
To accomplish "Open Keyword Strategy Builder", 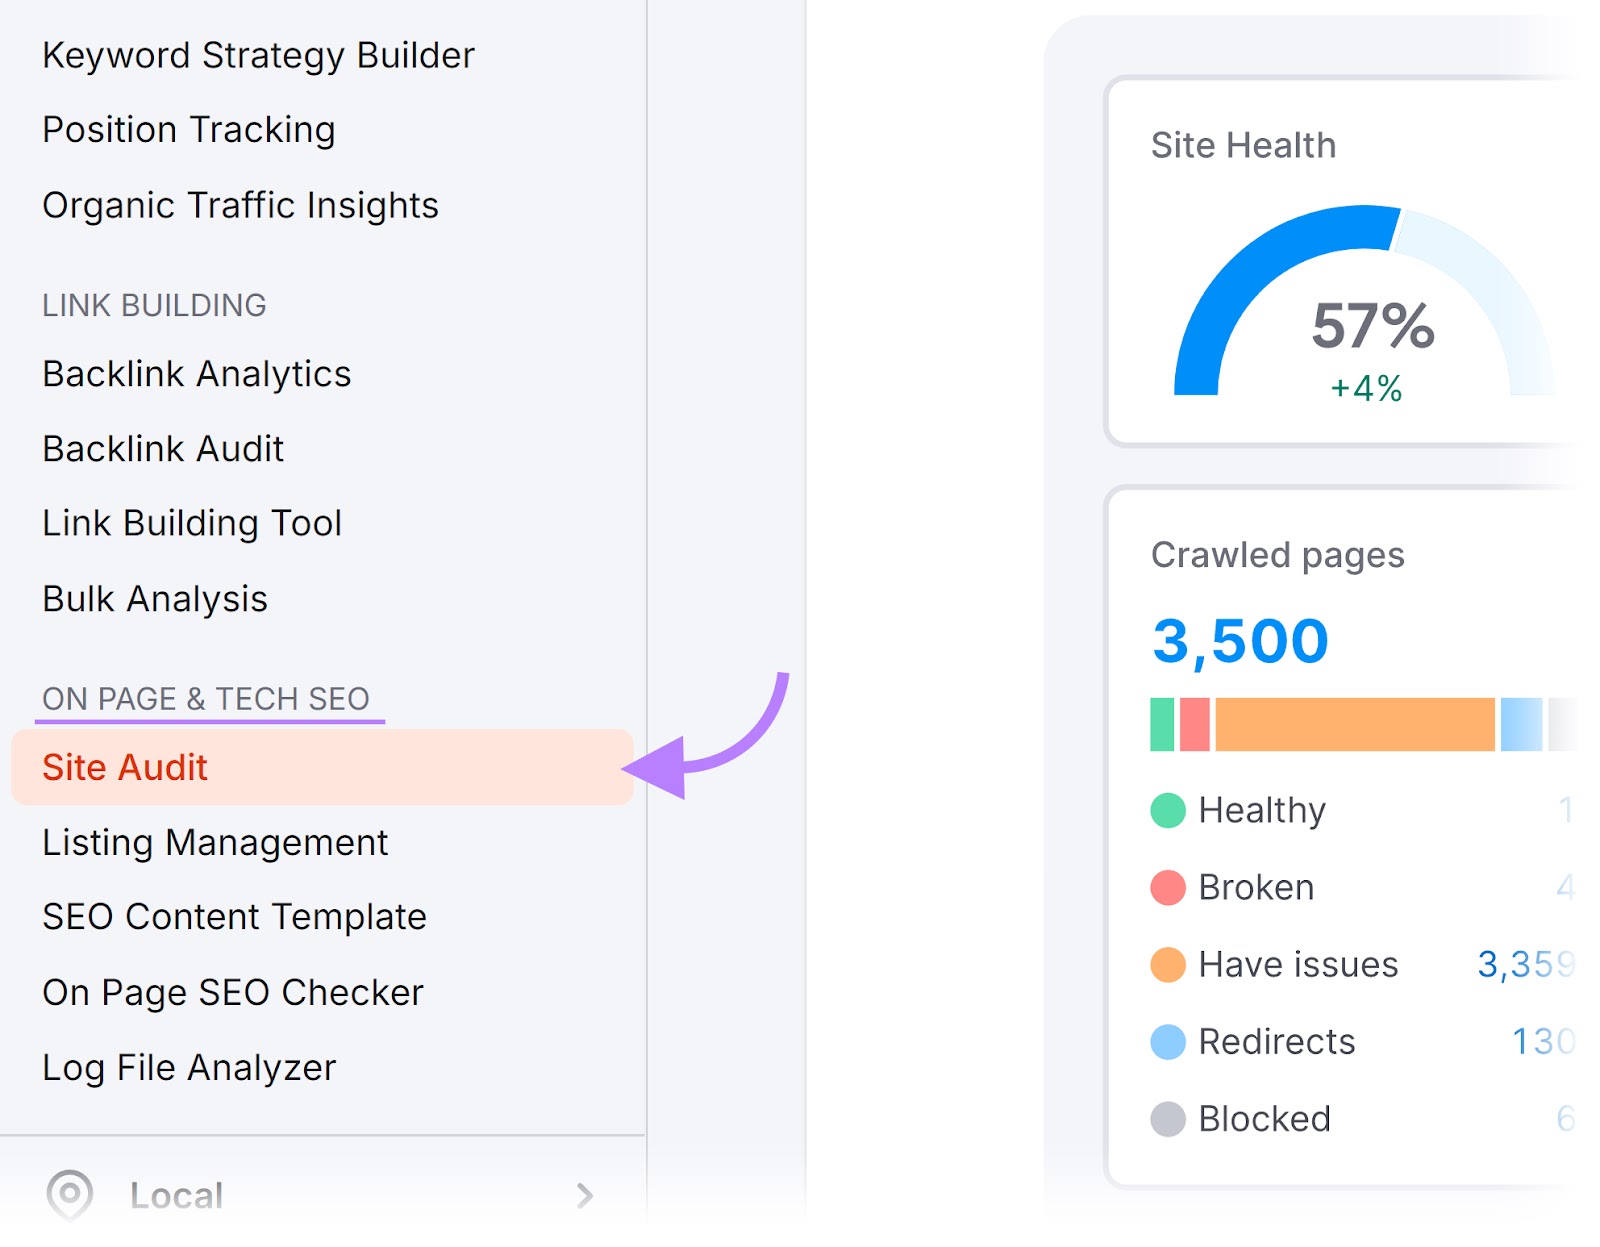I will click(x=258, y=55).
